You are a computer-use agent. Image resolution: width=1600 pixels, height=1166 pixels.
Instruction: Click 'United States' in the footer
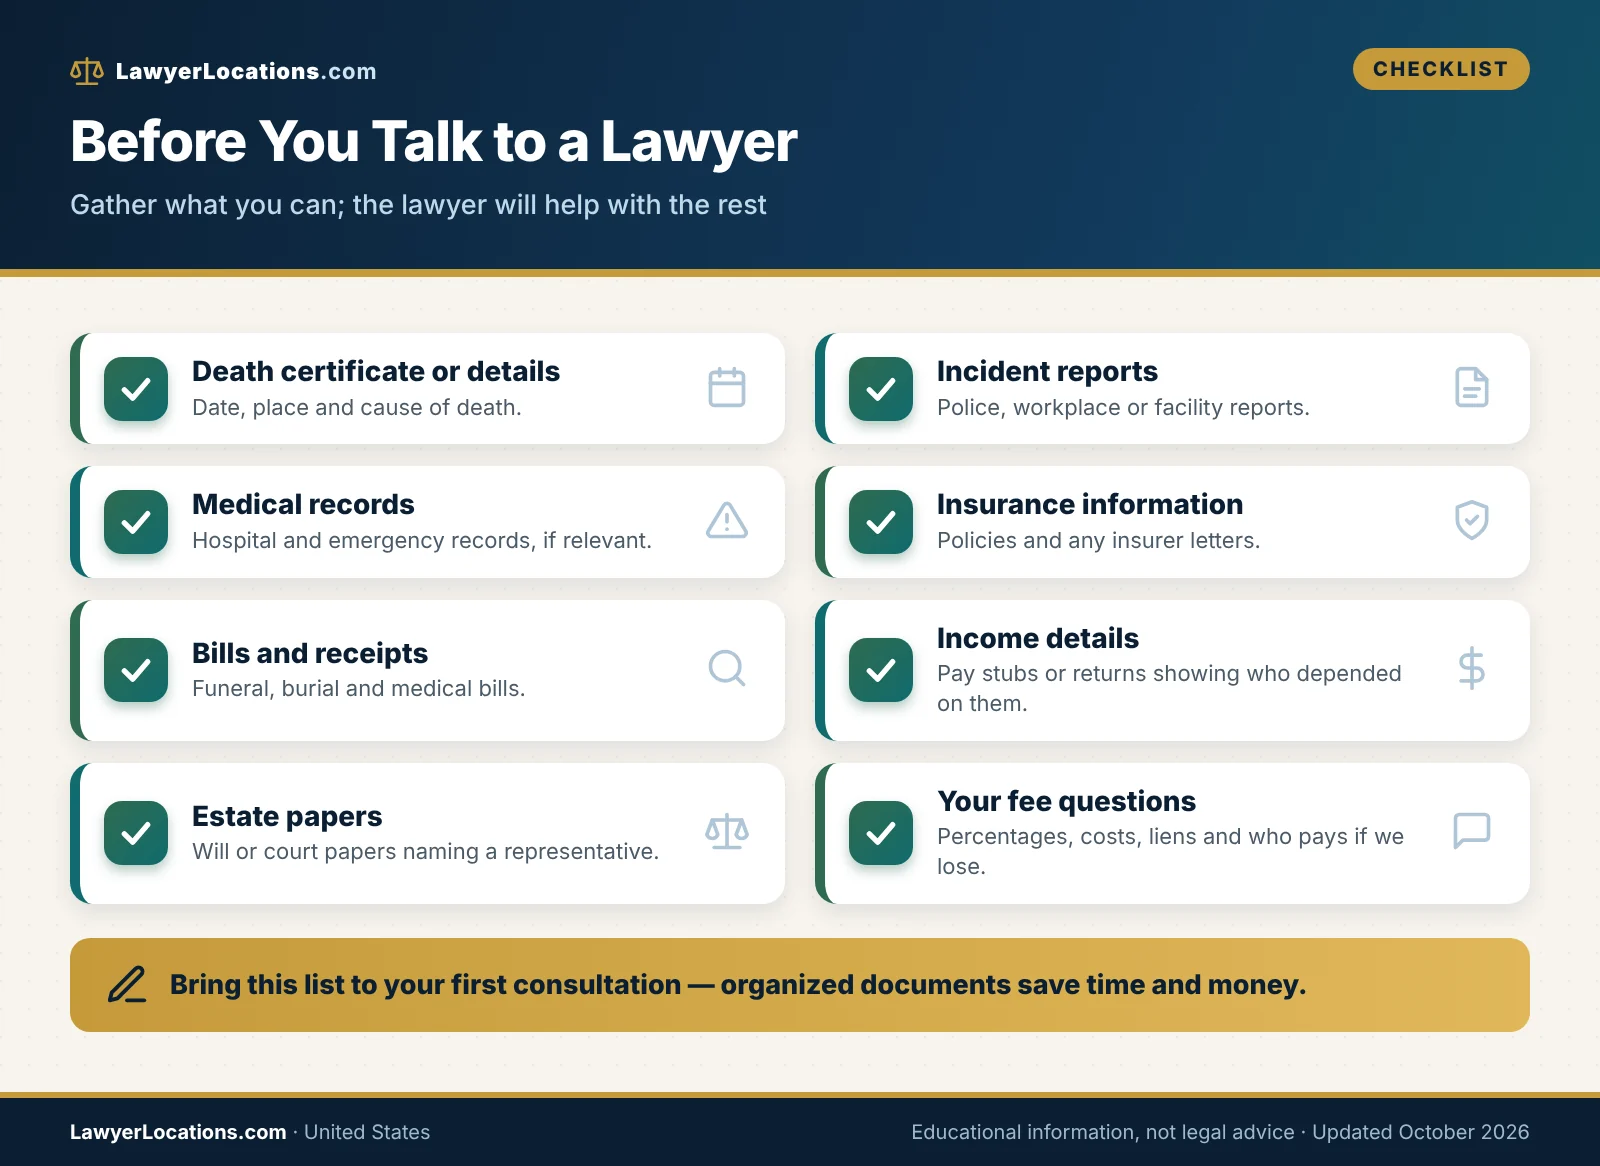[367, 1132]
